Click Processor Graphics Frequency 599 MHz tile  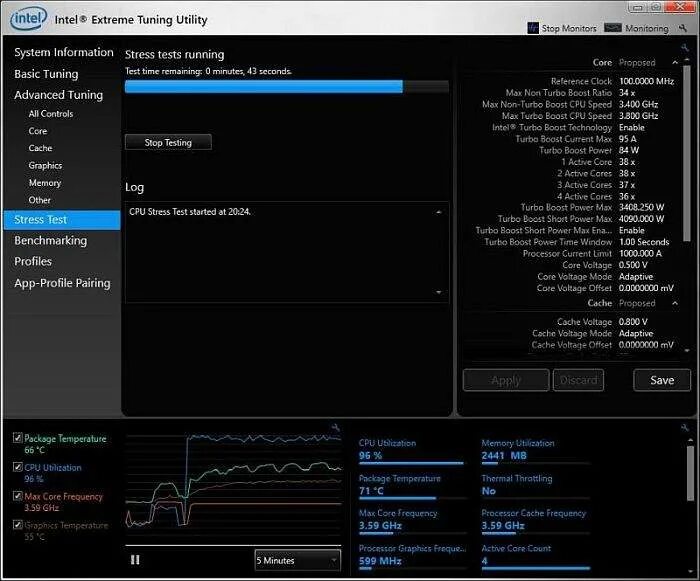click(x=412, y=556)
